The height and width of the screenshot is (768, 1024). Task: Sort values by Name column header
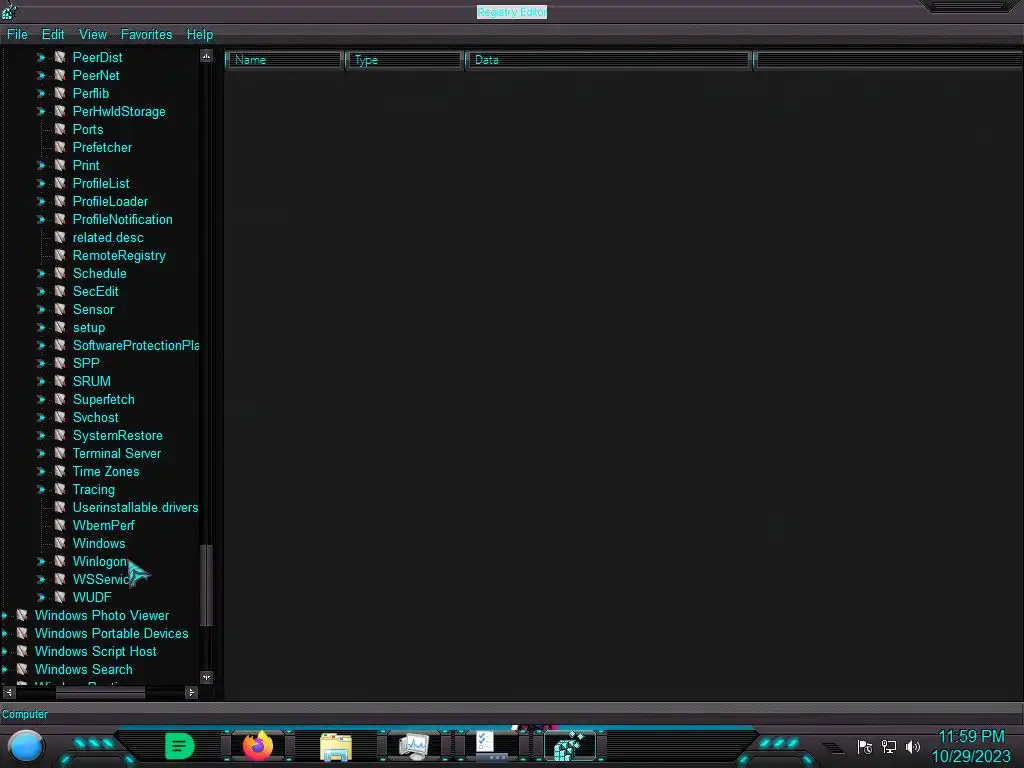(x=284, y=60)
